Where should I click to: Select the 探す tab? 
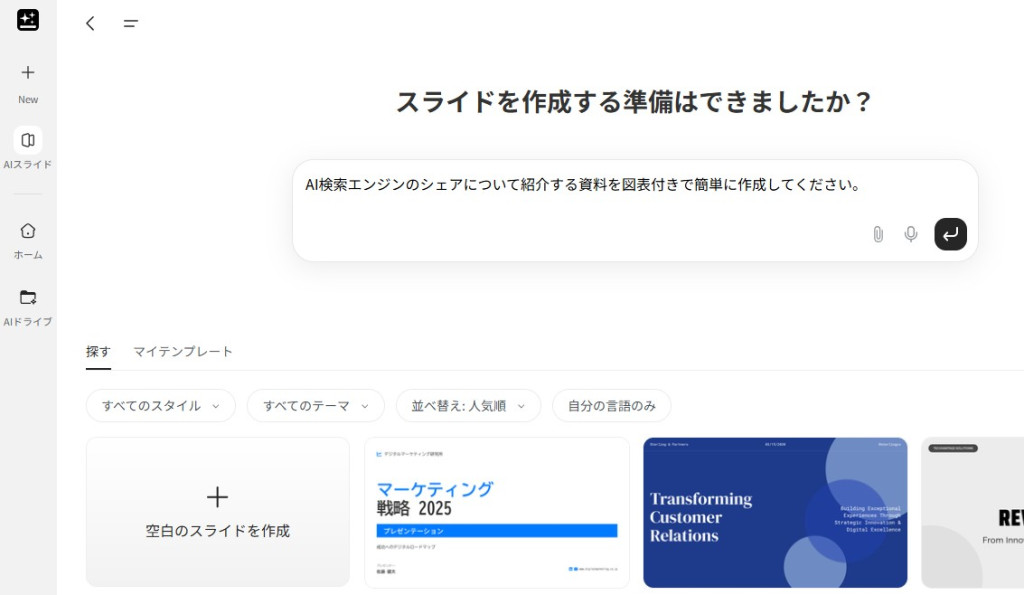click(98, 351)
